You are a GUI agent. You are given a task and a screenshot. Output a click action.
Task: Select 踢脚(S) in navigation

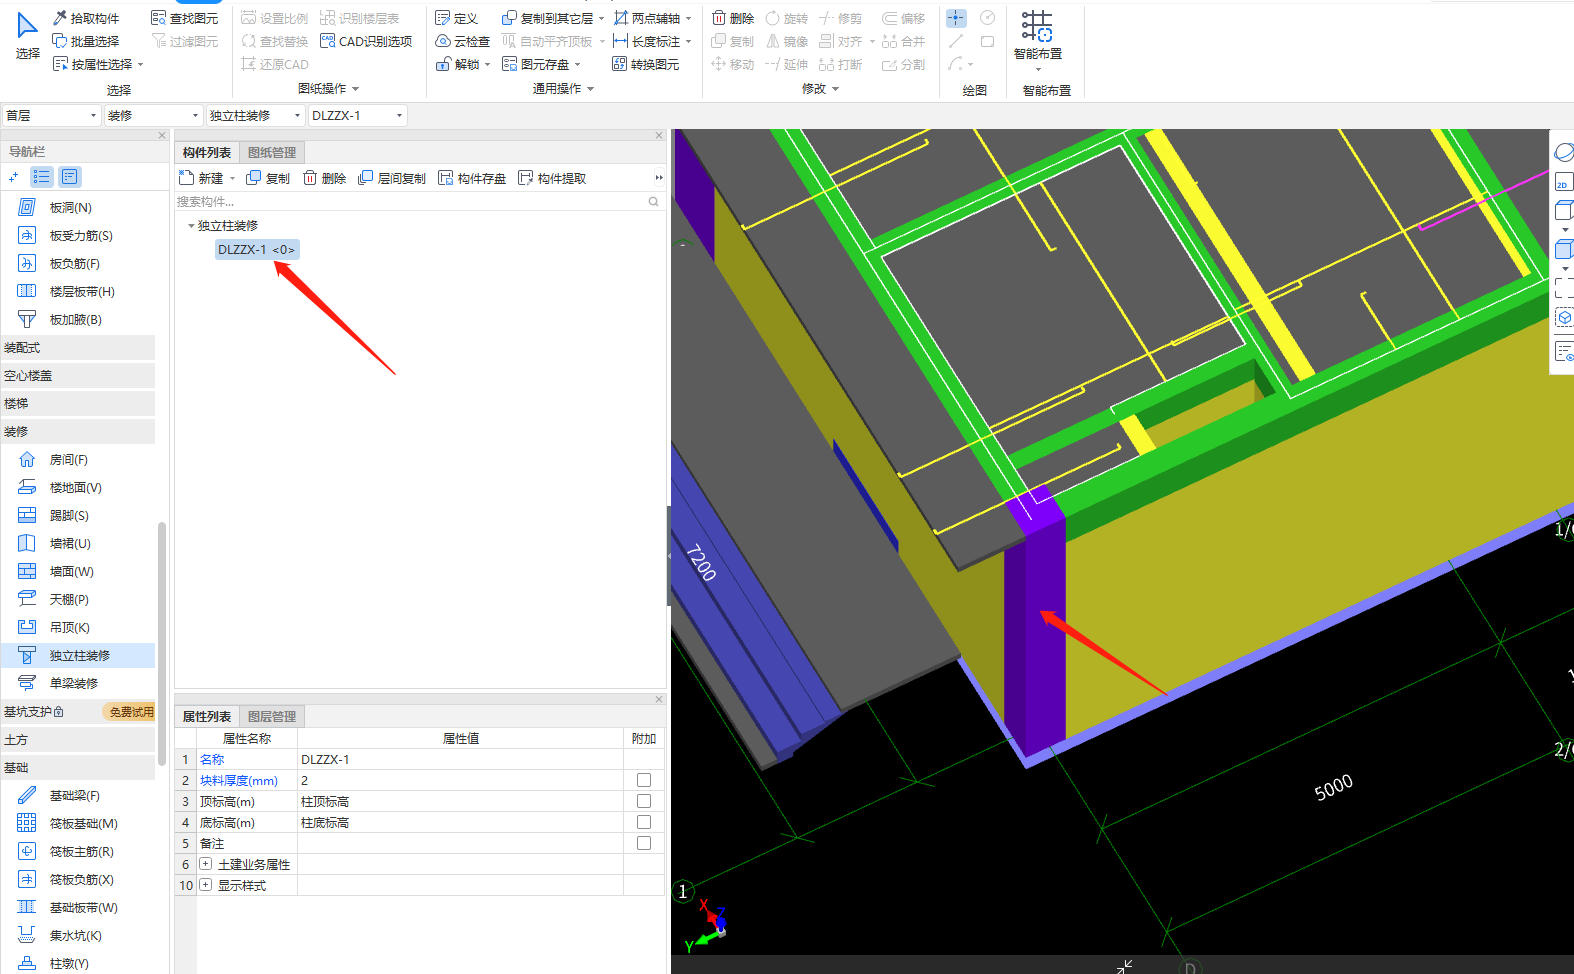(68, 515)
